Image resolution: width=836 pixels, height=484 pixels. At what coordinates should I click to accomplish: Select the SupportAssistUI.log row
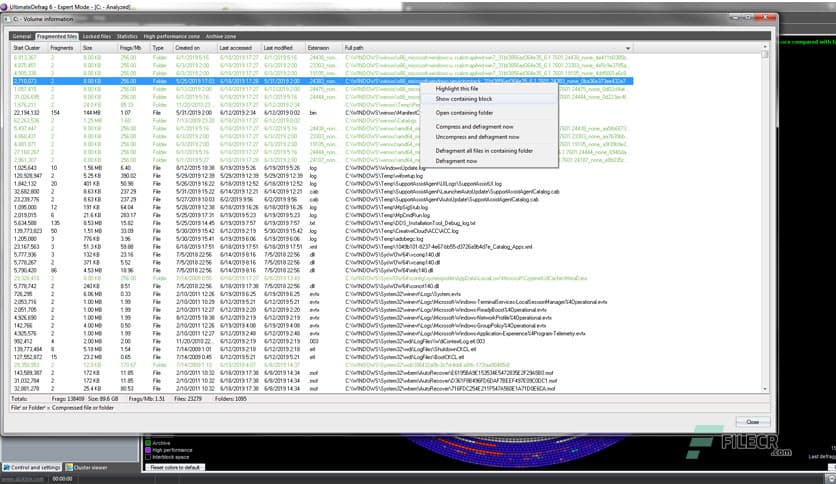pyautogui.click(x=323, y=183)
